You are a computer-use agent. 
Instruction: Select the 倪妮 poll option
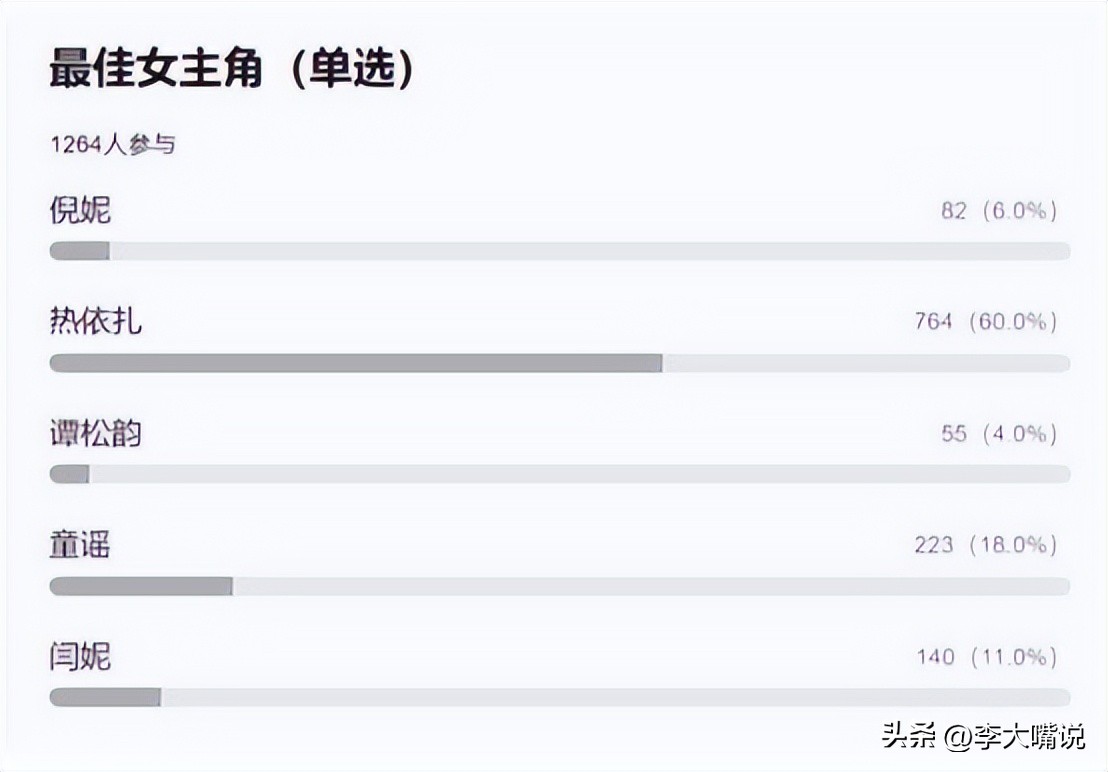coord(81,210)
